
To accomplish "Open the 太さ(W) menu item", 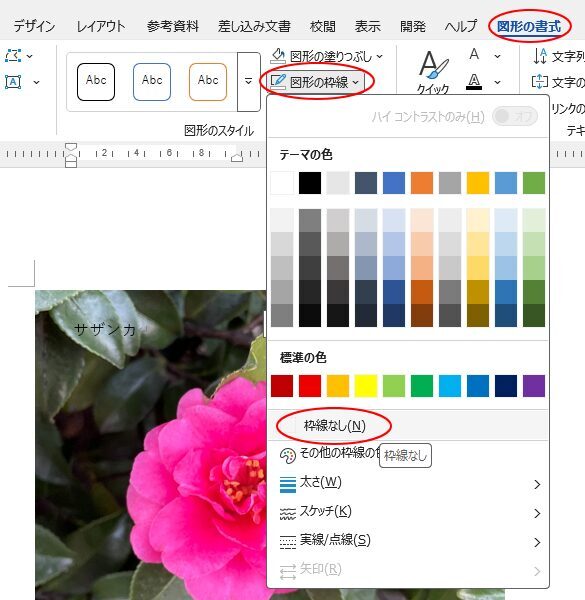I will click(408, 484).
